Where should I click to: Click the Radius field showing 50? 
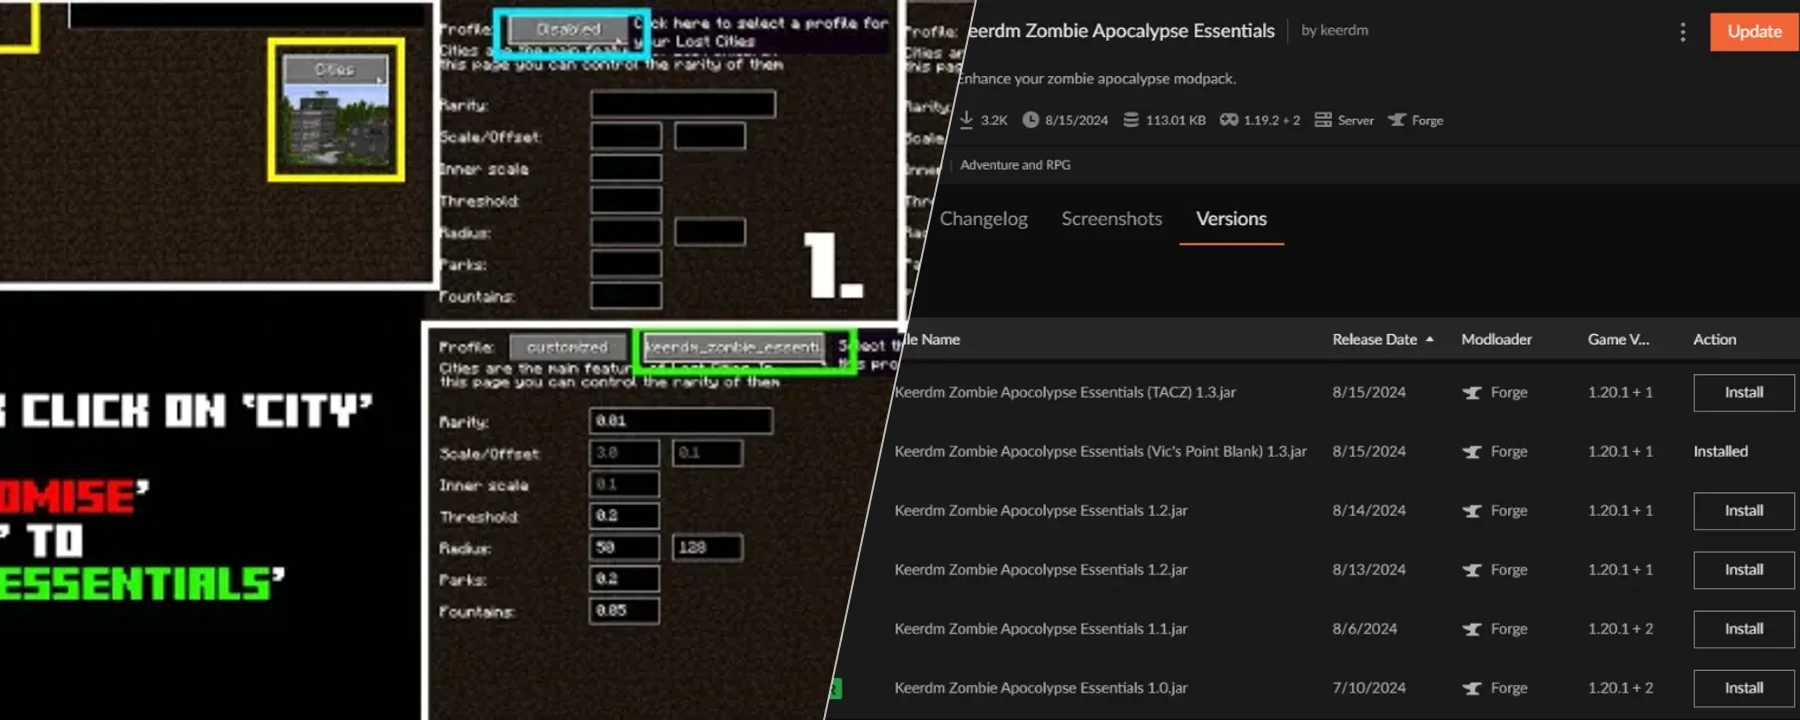625,548
